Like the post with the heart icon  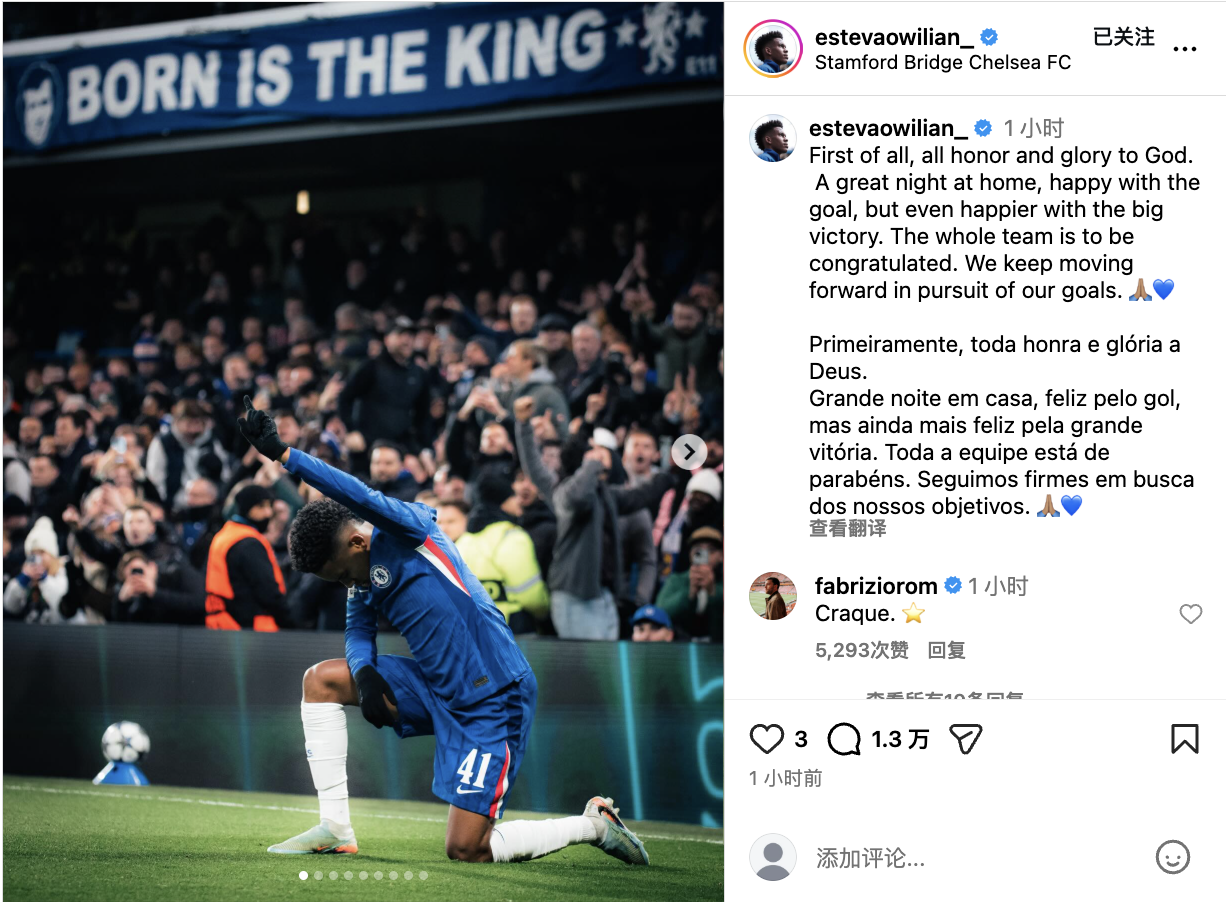click(767, 739)
